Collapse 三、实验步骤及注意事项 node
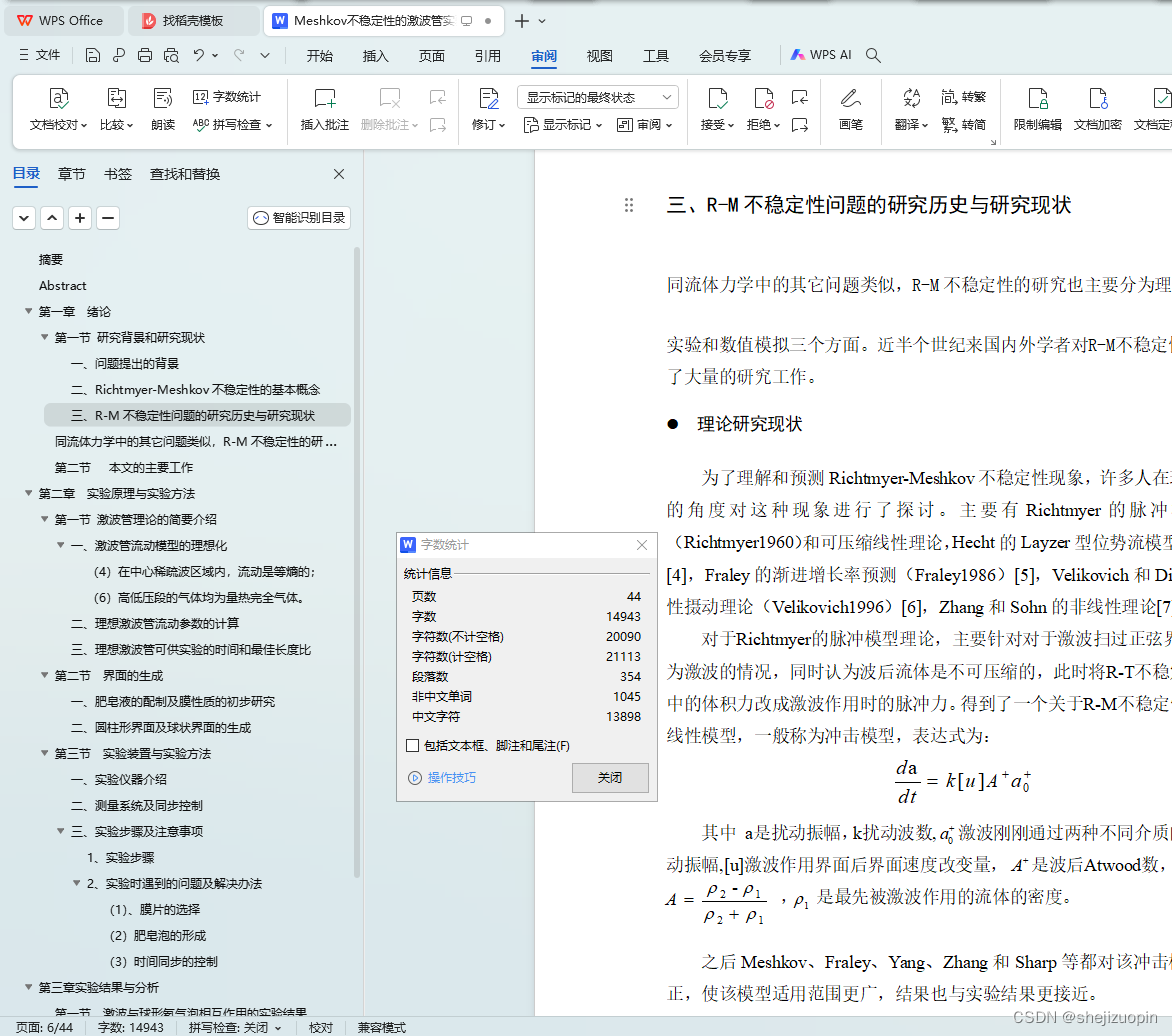The height and width of the screenshot is (1036, 1172). 61,831
